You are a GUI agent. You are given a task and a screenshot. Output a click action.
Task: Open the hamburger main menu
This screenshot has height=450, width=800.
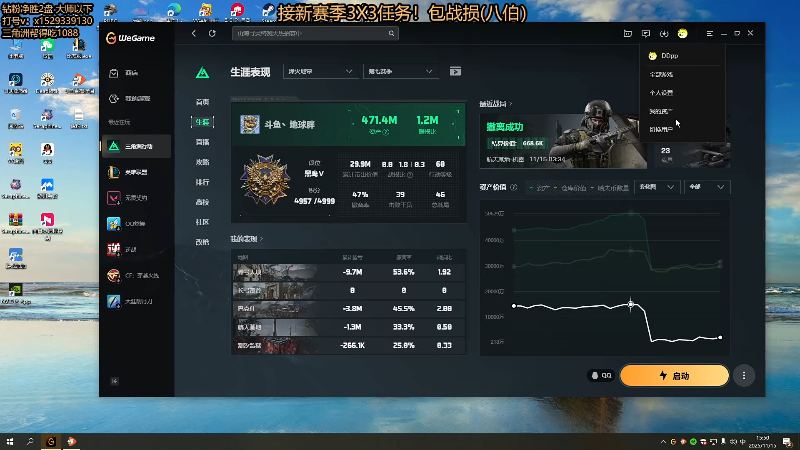coord(709,34)
